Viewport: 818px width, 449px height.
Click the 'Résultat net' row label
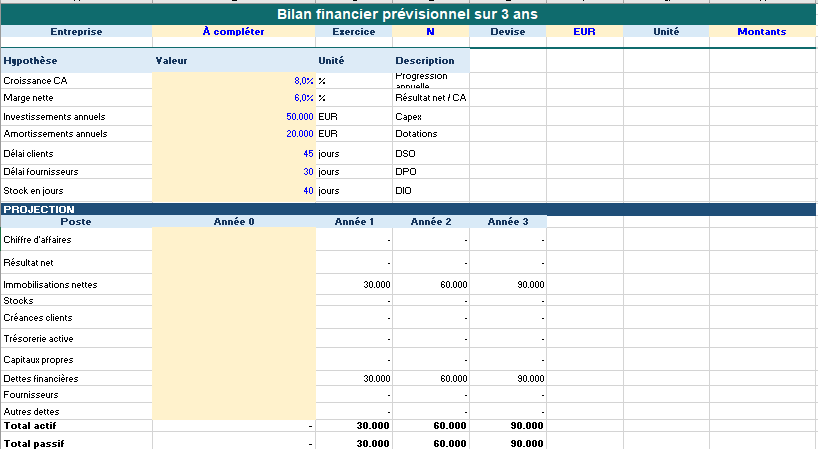point(76,262)
